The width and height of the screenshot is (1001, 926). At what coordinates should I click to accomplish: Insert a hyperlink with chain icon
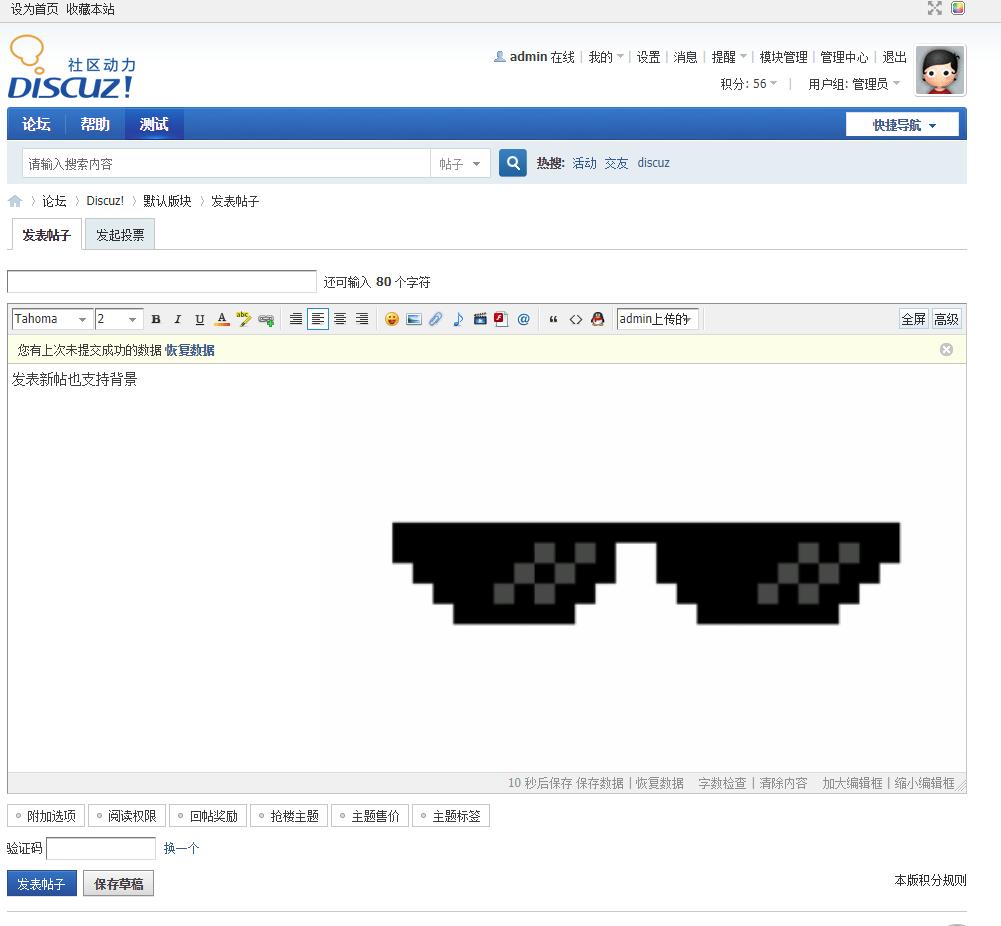coord(266,320)
